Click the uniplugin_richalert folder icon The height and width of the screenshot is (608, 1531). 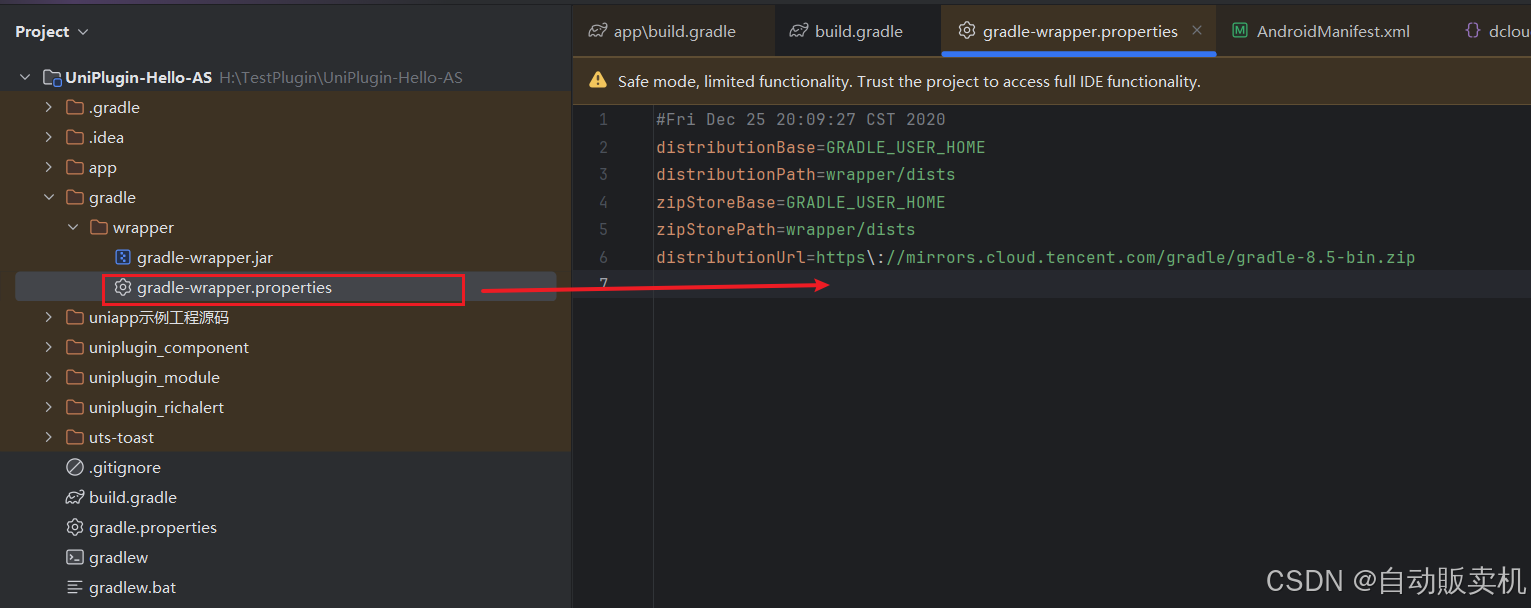coord(75,407)
